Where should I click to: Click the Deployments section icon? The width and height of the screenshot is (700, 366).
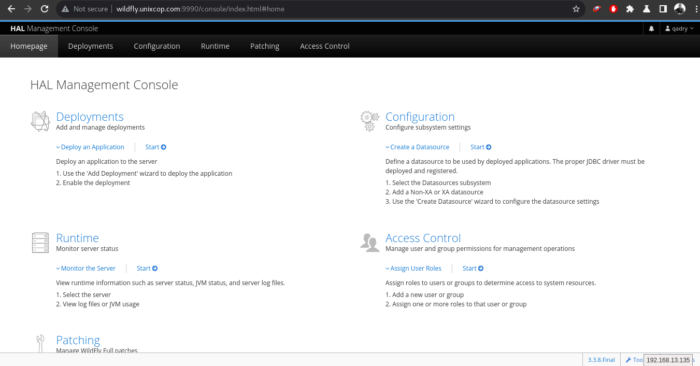40,121
